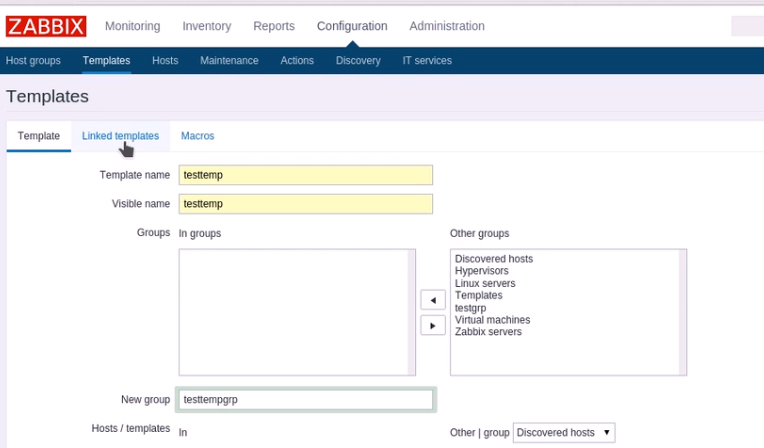Focus the New group field
This screenshot has width=764, height=448.
[x=306, y=400]
